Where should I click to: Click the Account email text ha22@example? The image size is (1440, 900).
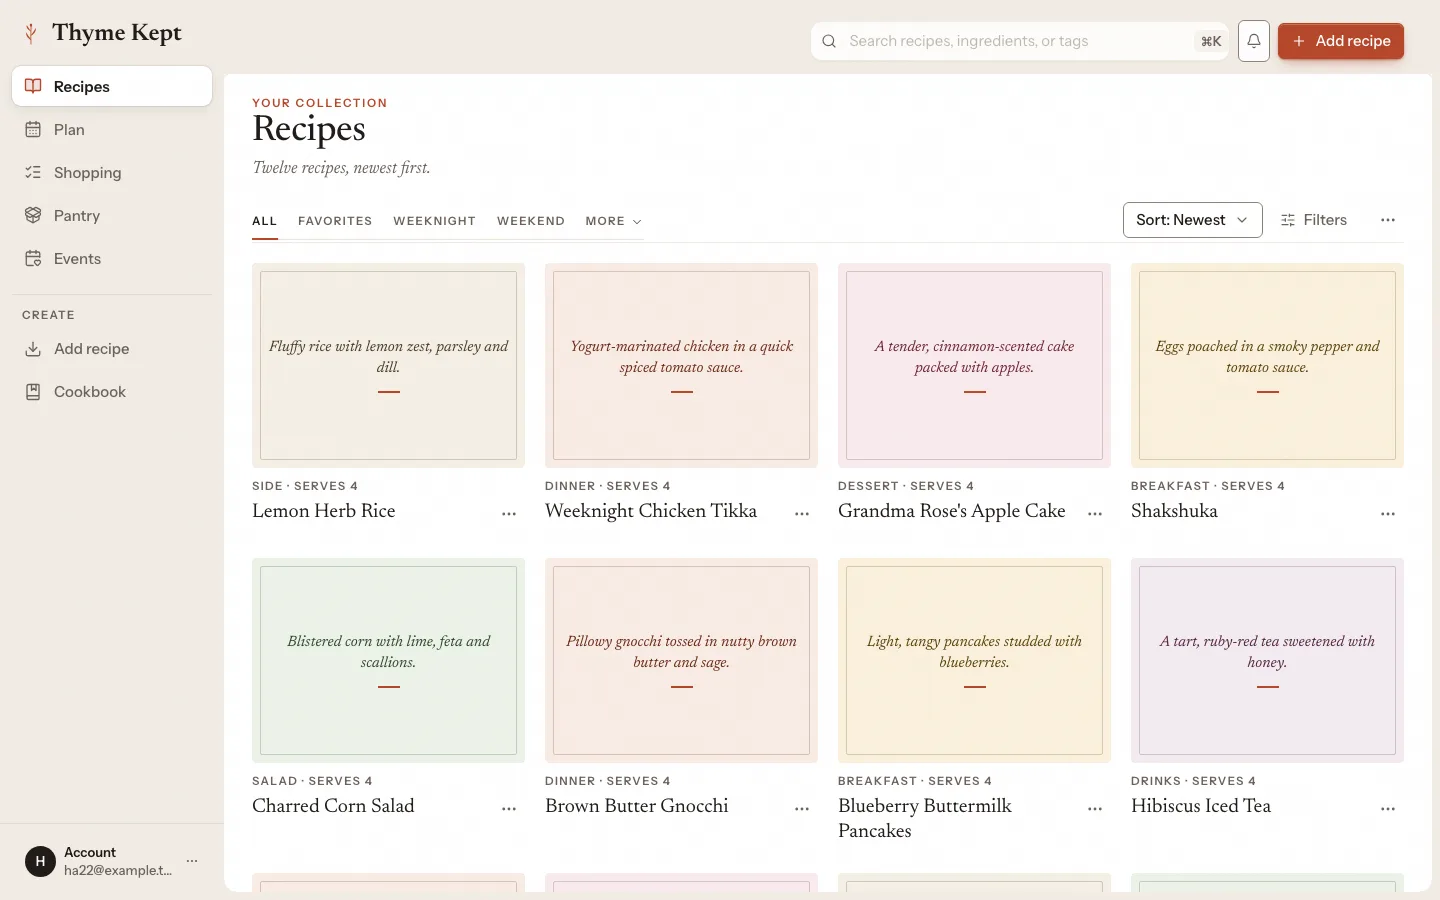tap(118, 870)
